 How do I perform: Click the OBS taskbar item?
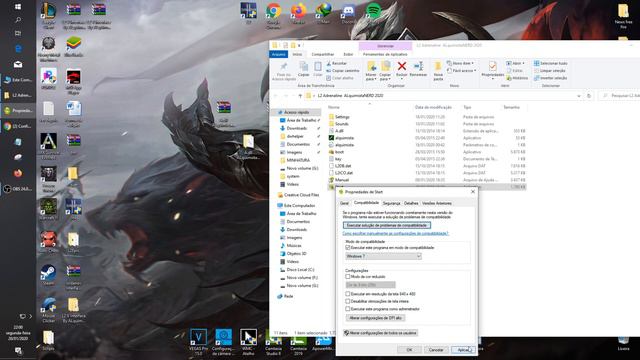[18, 189]
